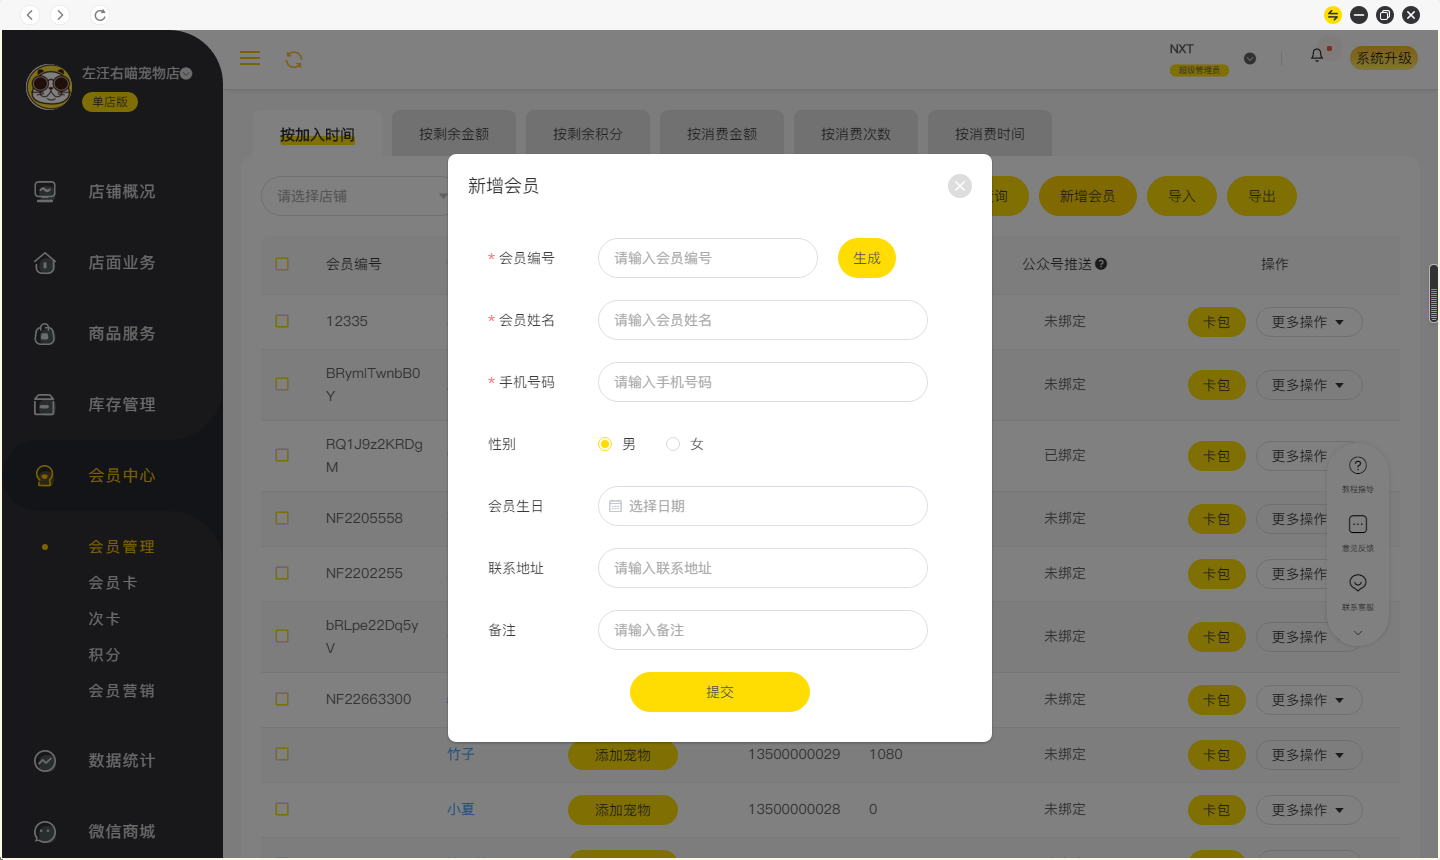Expand 更多操作 dropdown for member 12335
This screenshot has height=860, width=1440.
click(1308, 322)
